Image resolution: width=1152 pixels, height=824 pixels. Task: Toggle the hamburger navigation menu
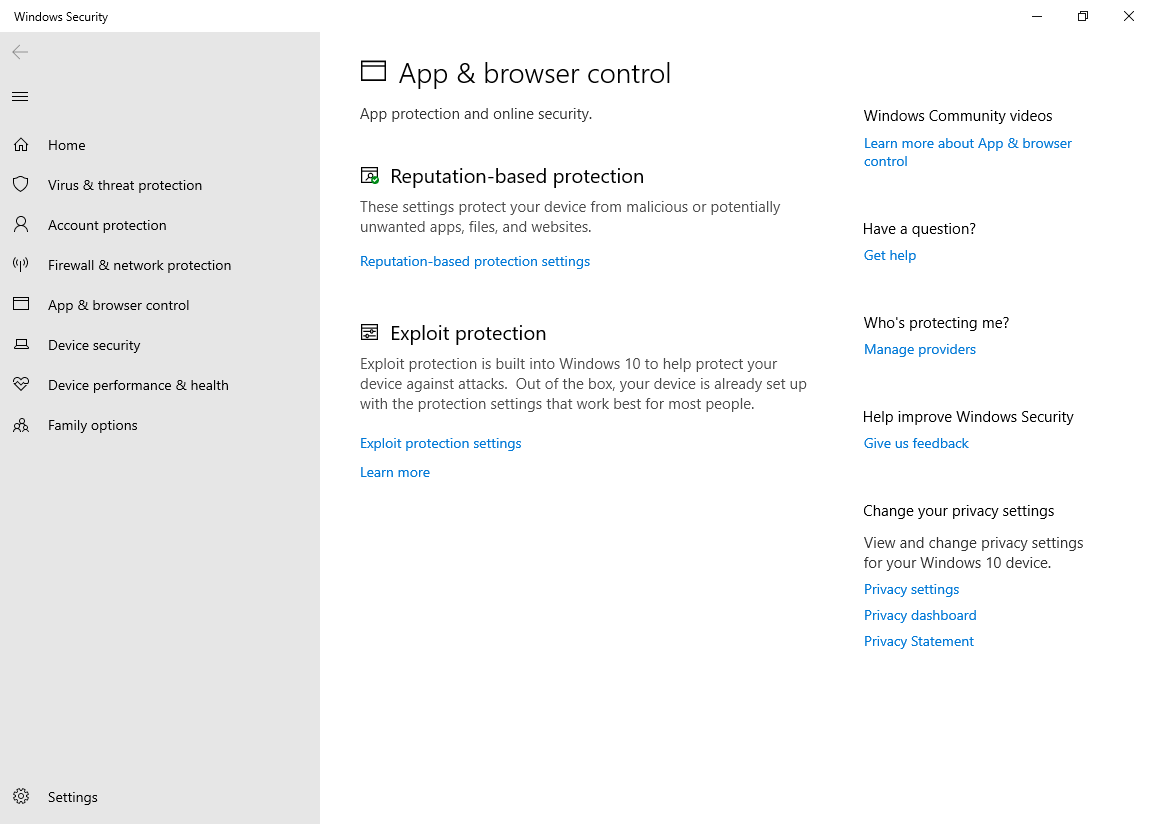click(x=20, y=97)
